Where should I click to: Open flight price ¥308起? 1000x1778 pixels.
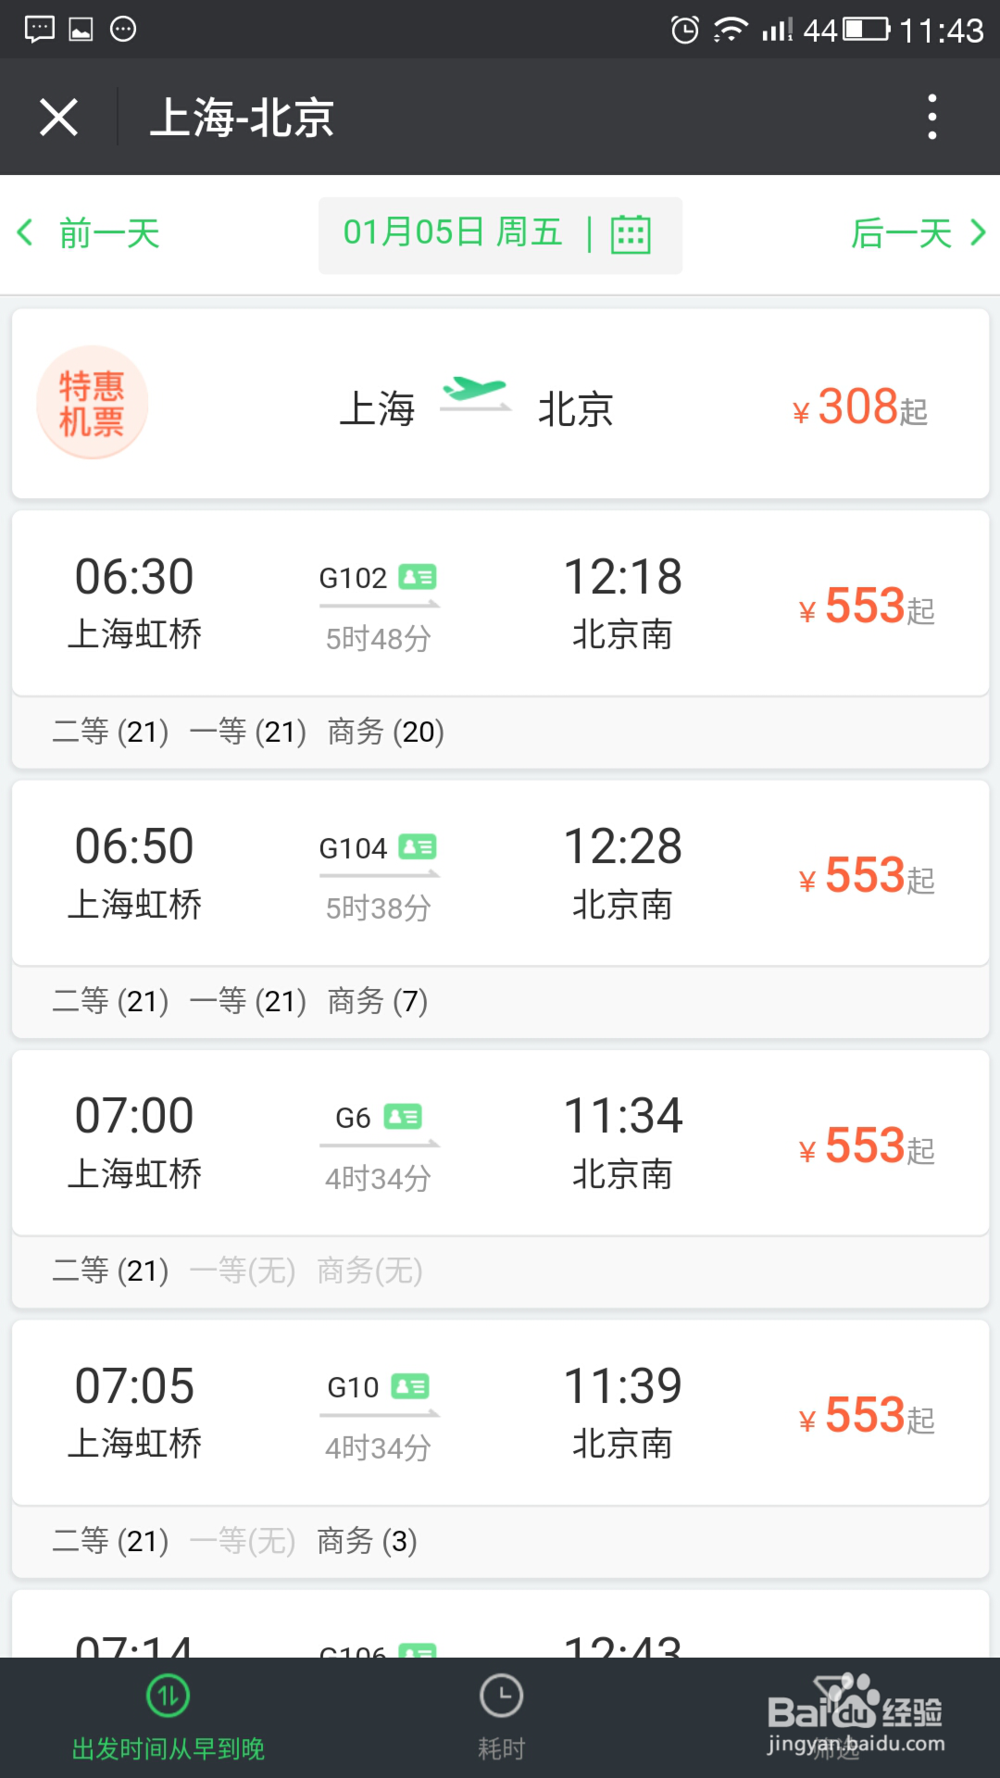861,408
